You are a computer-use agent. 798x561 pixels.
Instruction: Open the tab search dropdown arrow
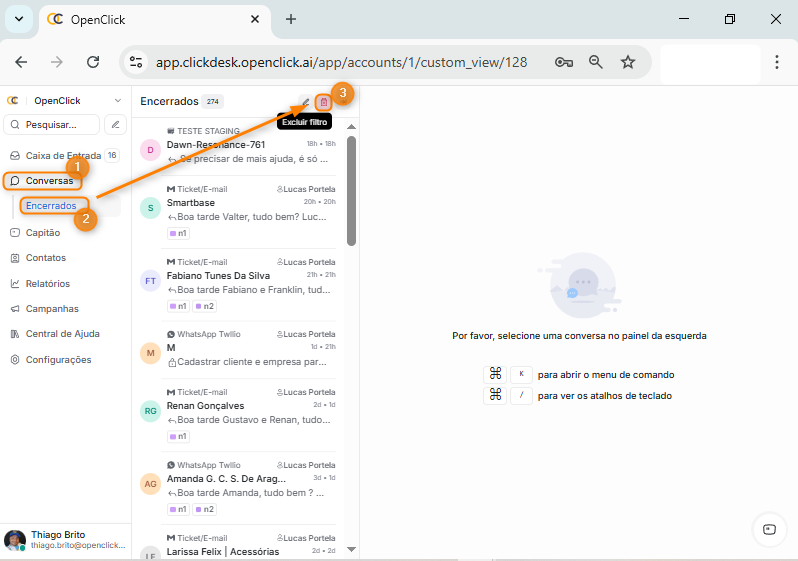(19, 19)
